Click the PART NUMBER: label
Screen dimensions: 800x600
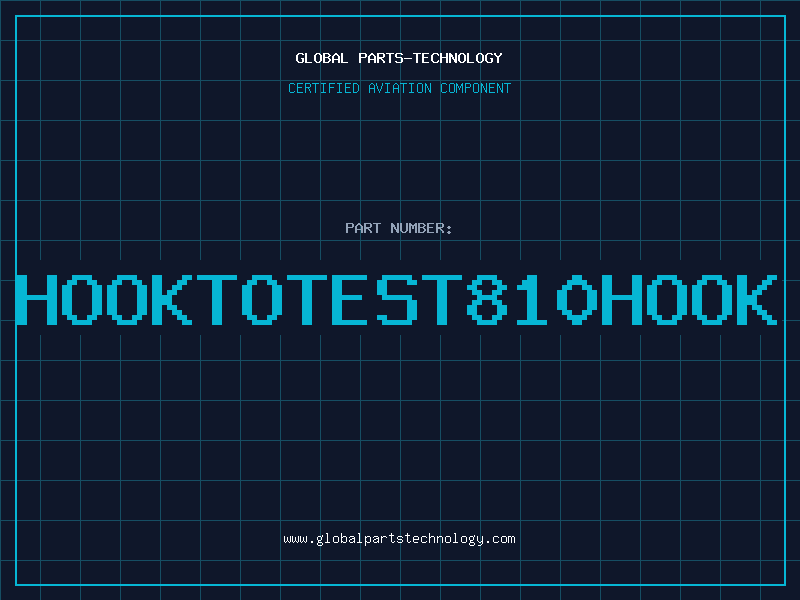(399, 228)
